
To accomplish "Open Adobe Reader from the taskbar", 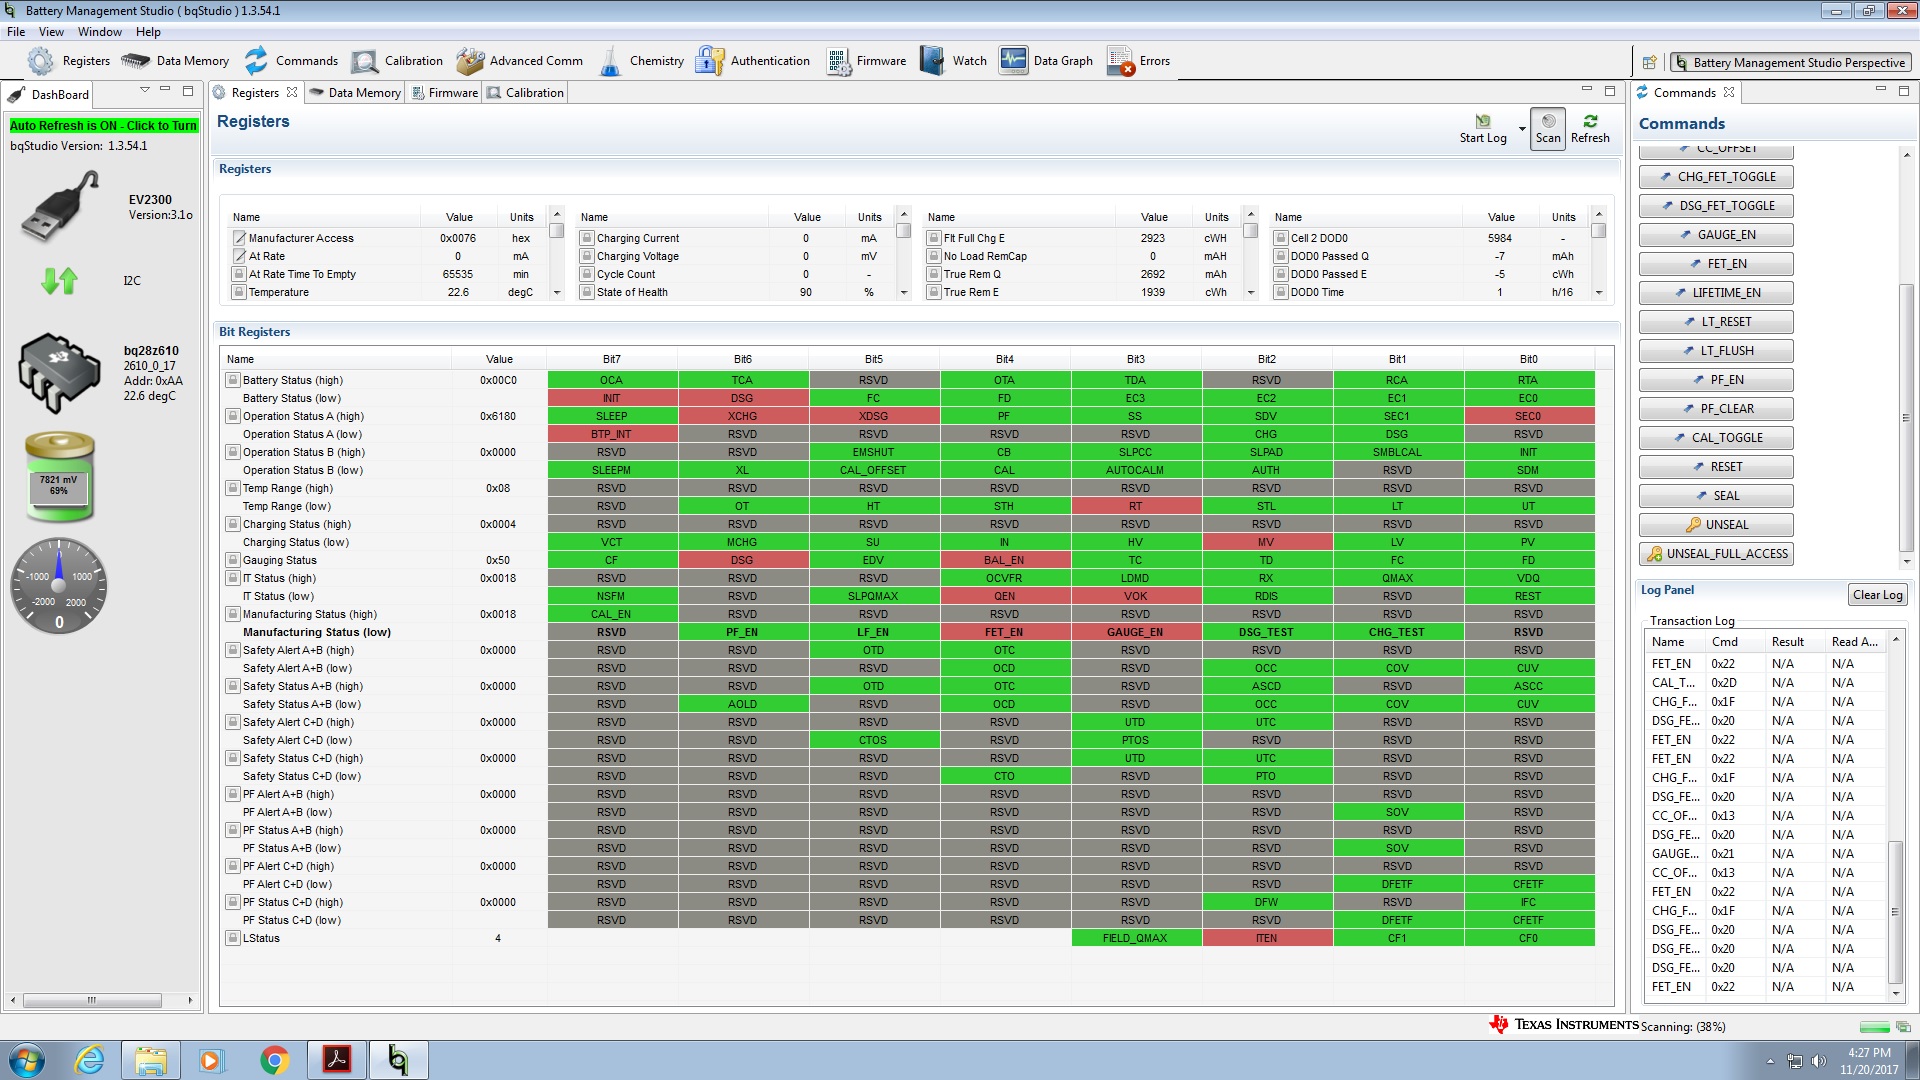I will click(336, 1060).
